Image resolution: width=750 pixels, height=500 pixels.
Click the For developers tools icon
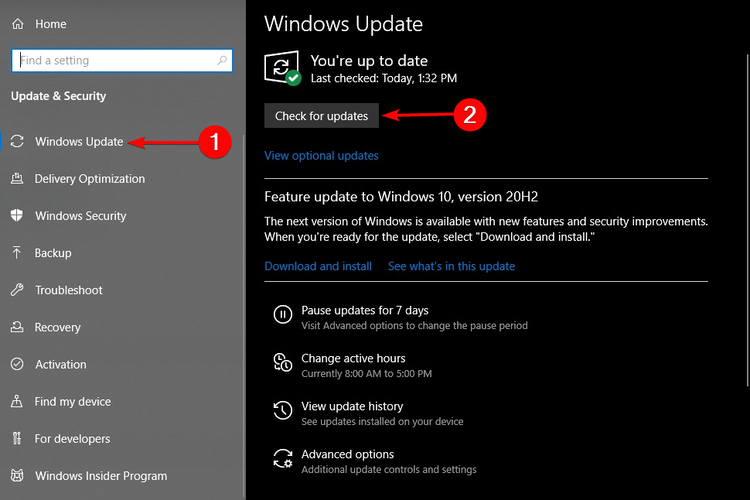click(x=17, y=438)
